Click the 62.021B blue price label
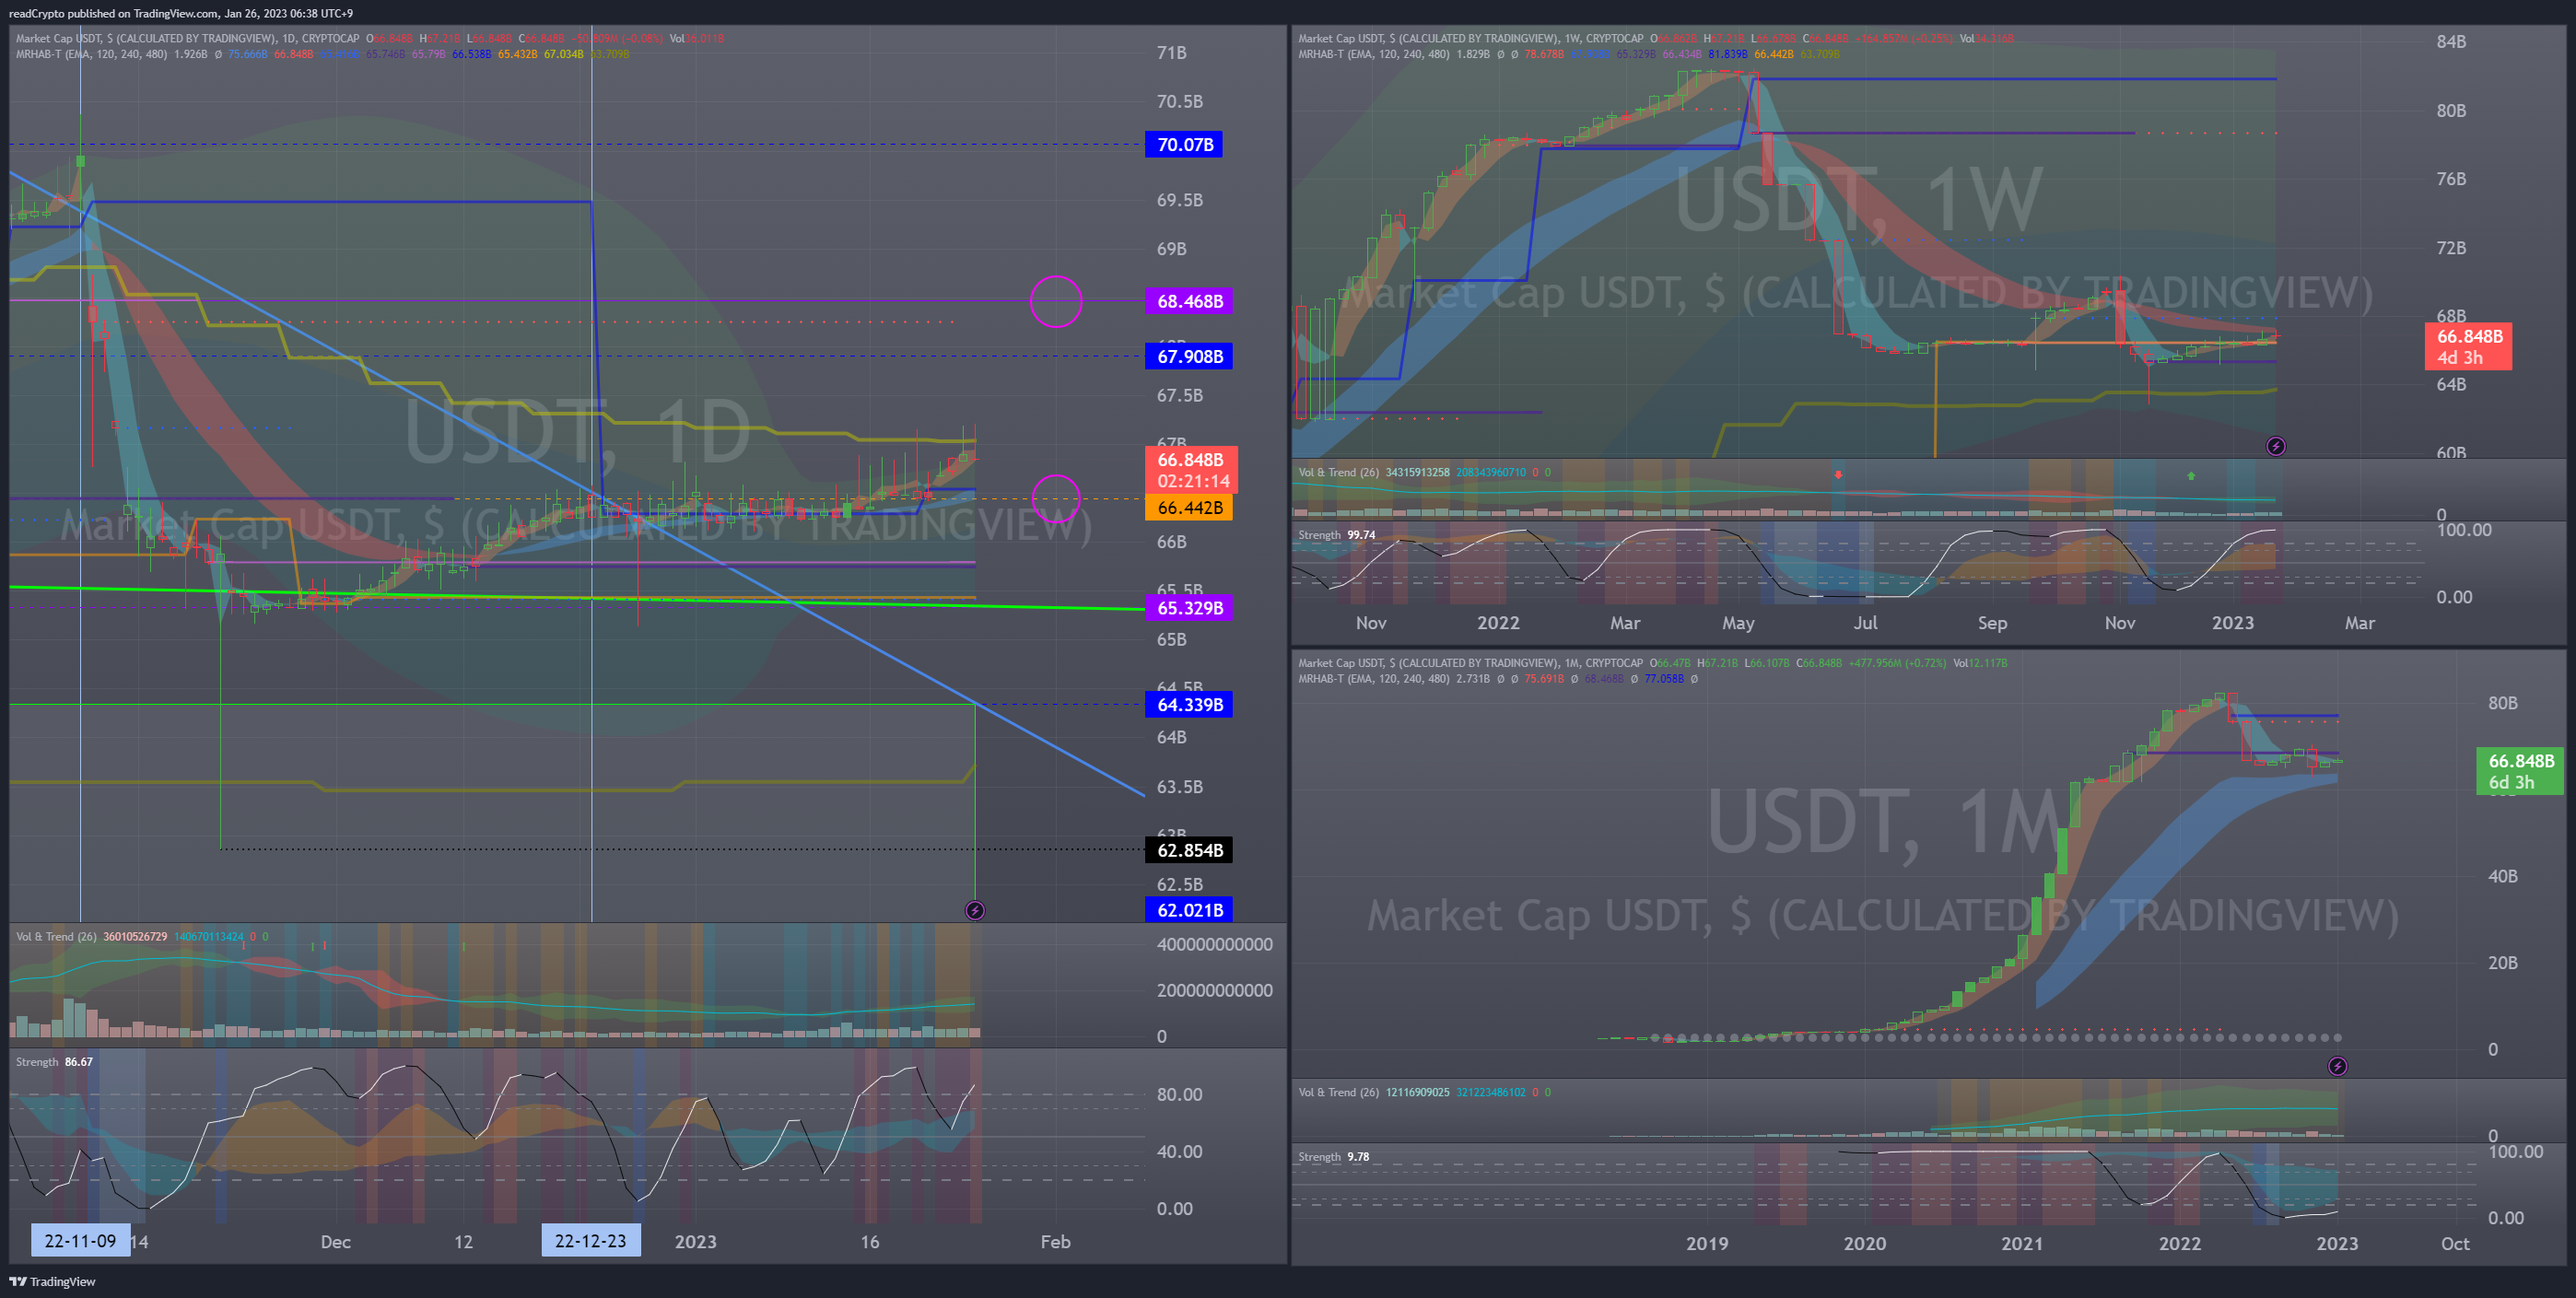This screenshot has width=2576, height=1298. (1189, 910)
